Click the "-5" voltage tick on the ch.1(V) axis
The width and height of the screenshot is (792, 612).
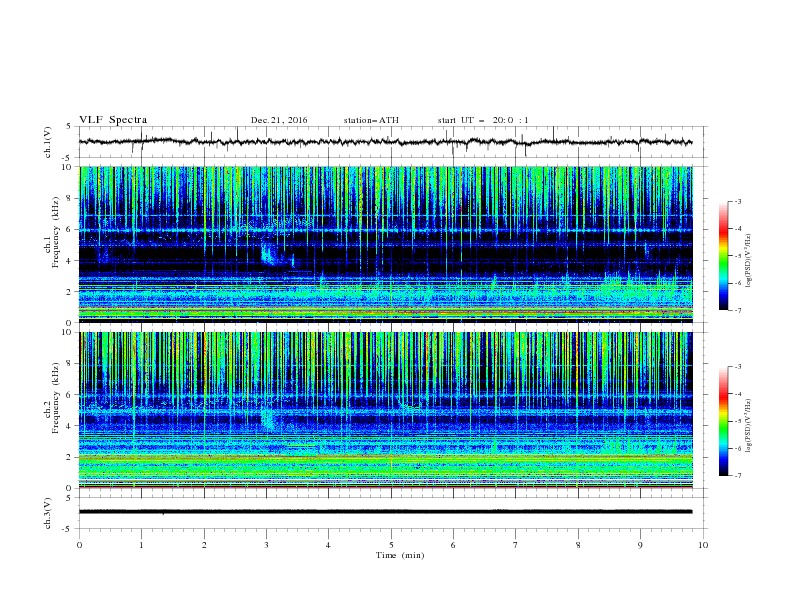pyautogui.click(x=67, y=158)
